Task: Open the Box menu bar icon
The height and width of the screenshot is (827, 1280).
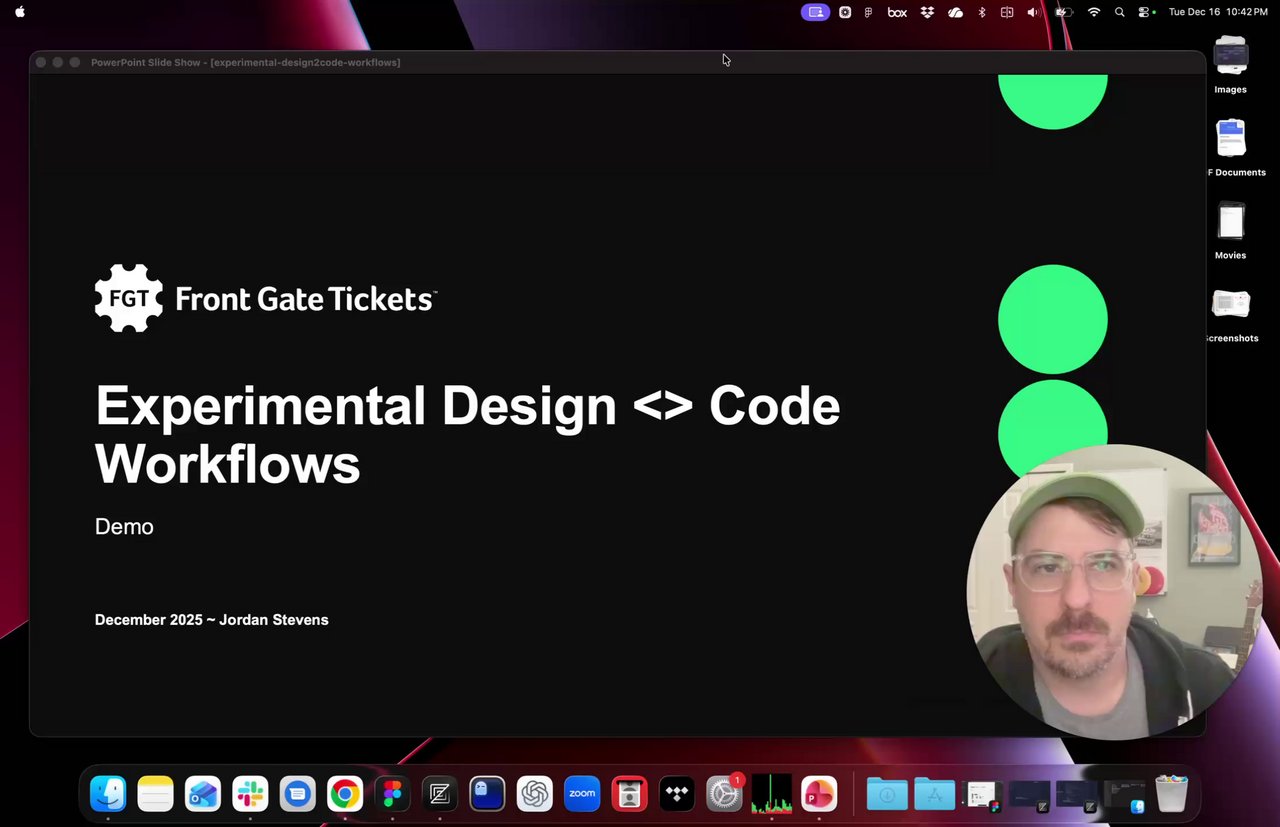Action: pos(897,12)
